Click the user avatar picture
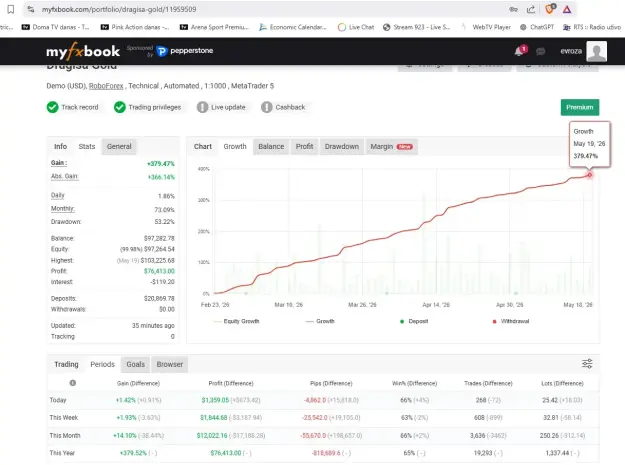The height and width of the screenshot is (465, 625). coord(597,51)
